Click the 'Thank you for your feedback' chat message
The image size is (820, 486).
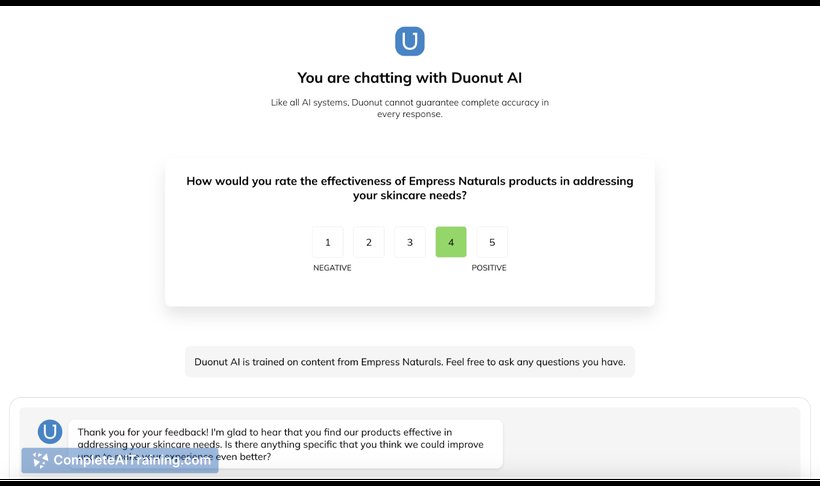pyautogui.click(x=286, y=444)
